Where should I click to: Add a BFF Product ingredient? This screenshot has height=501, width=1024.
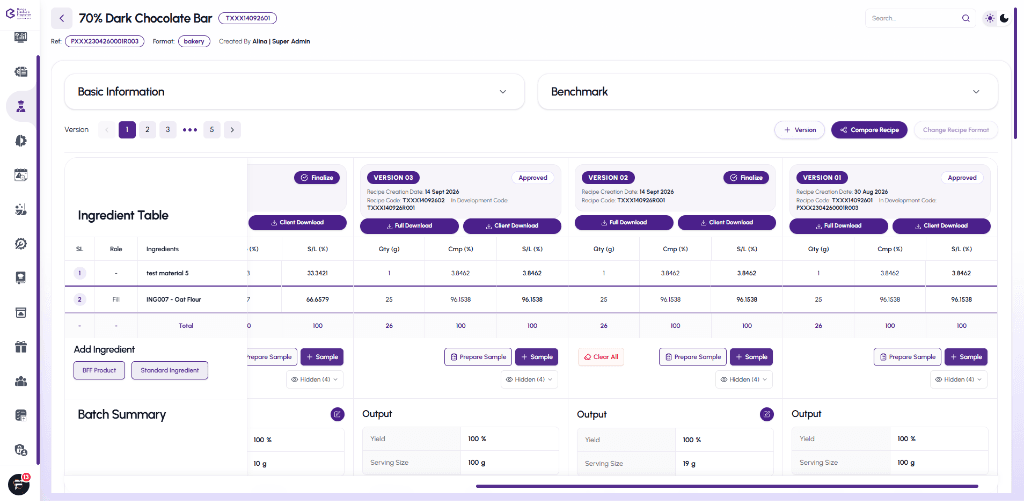(x=99, y=370)
